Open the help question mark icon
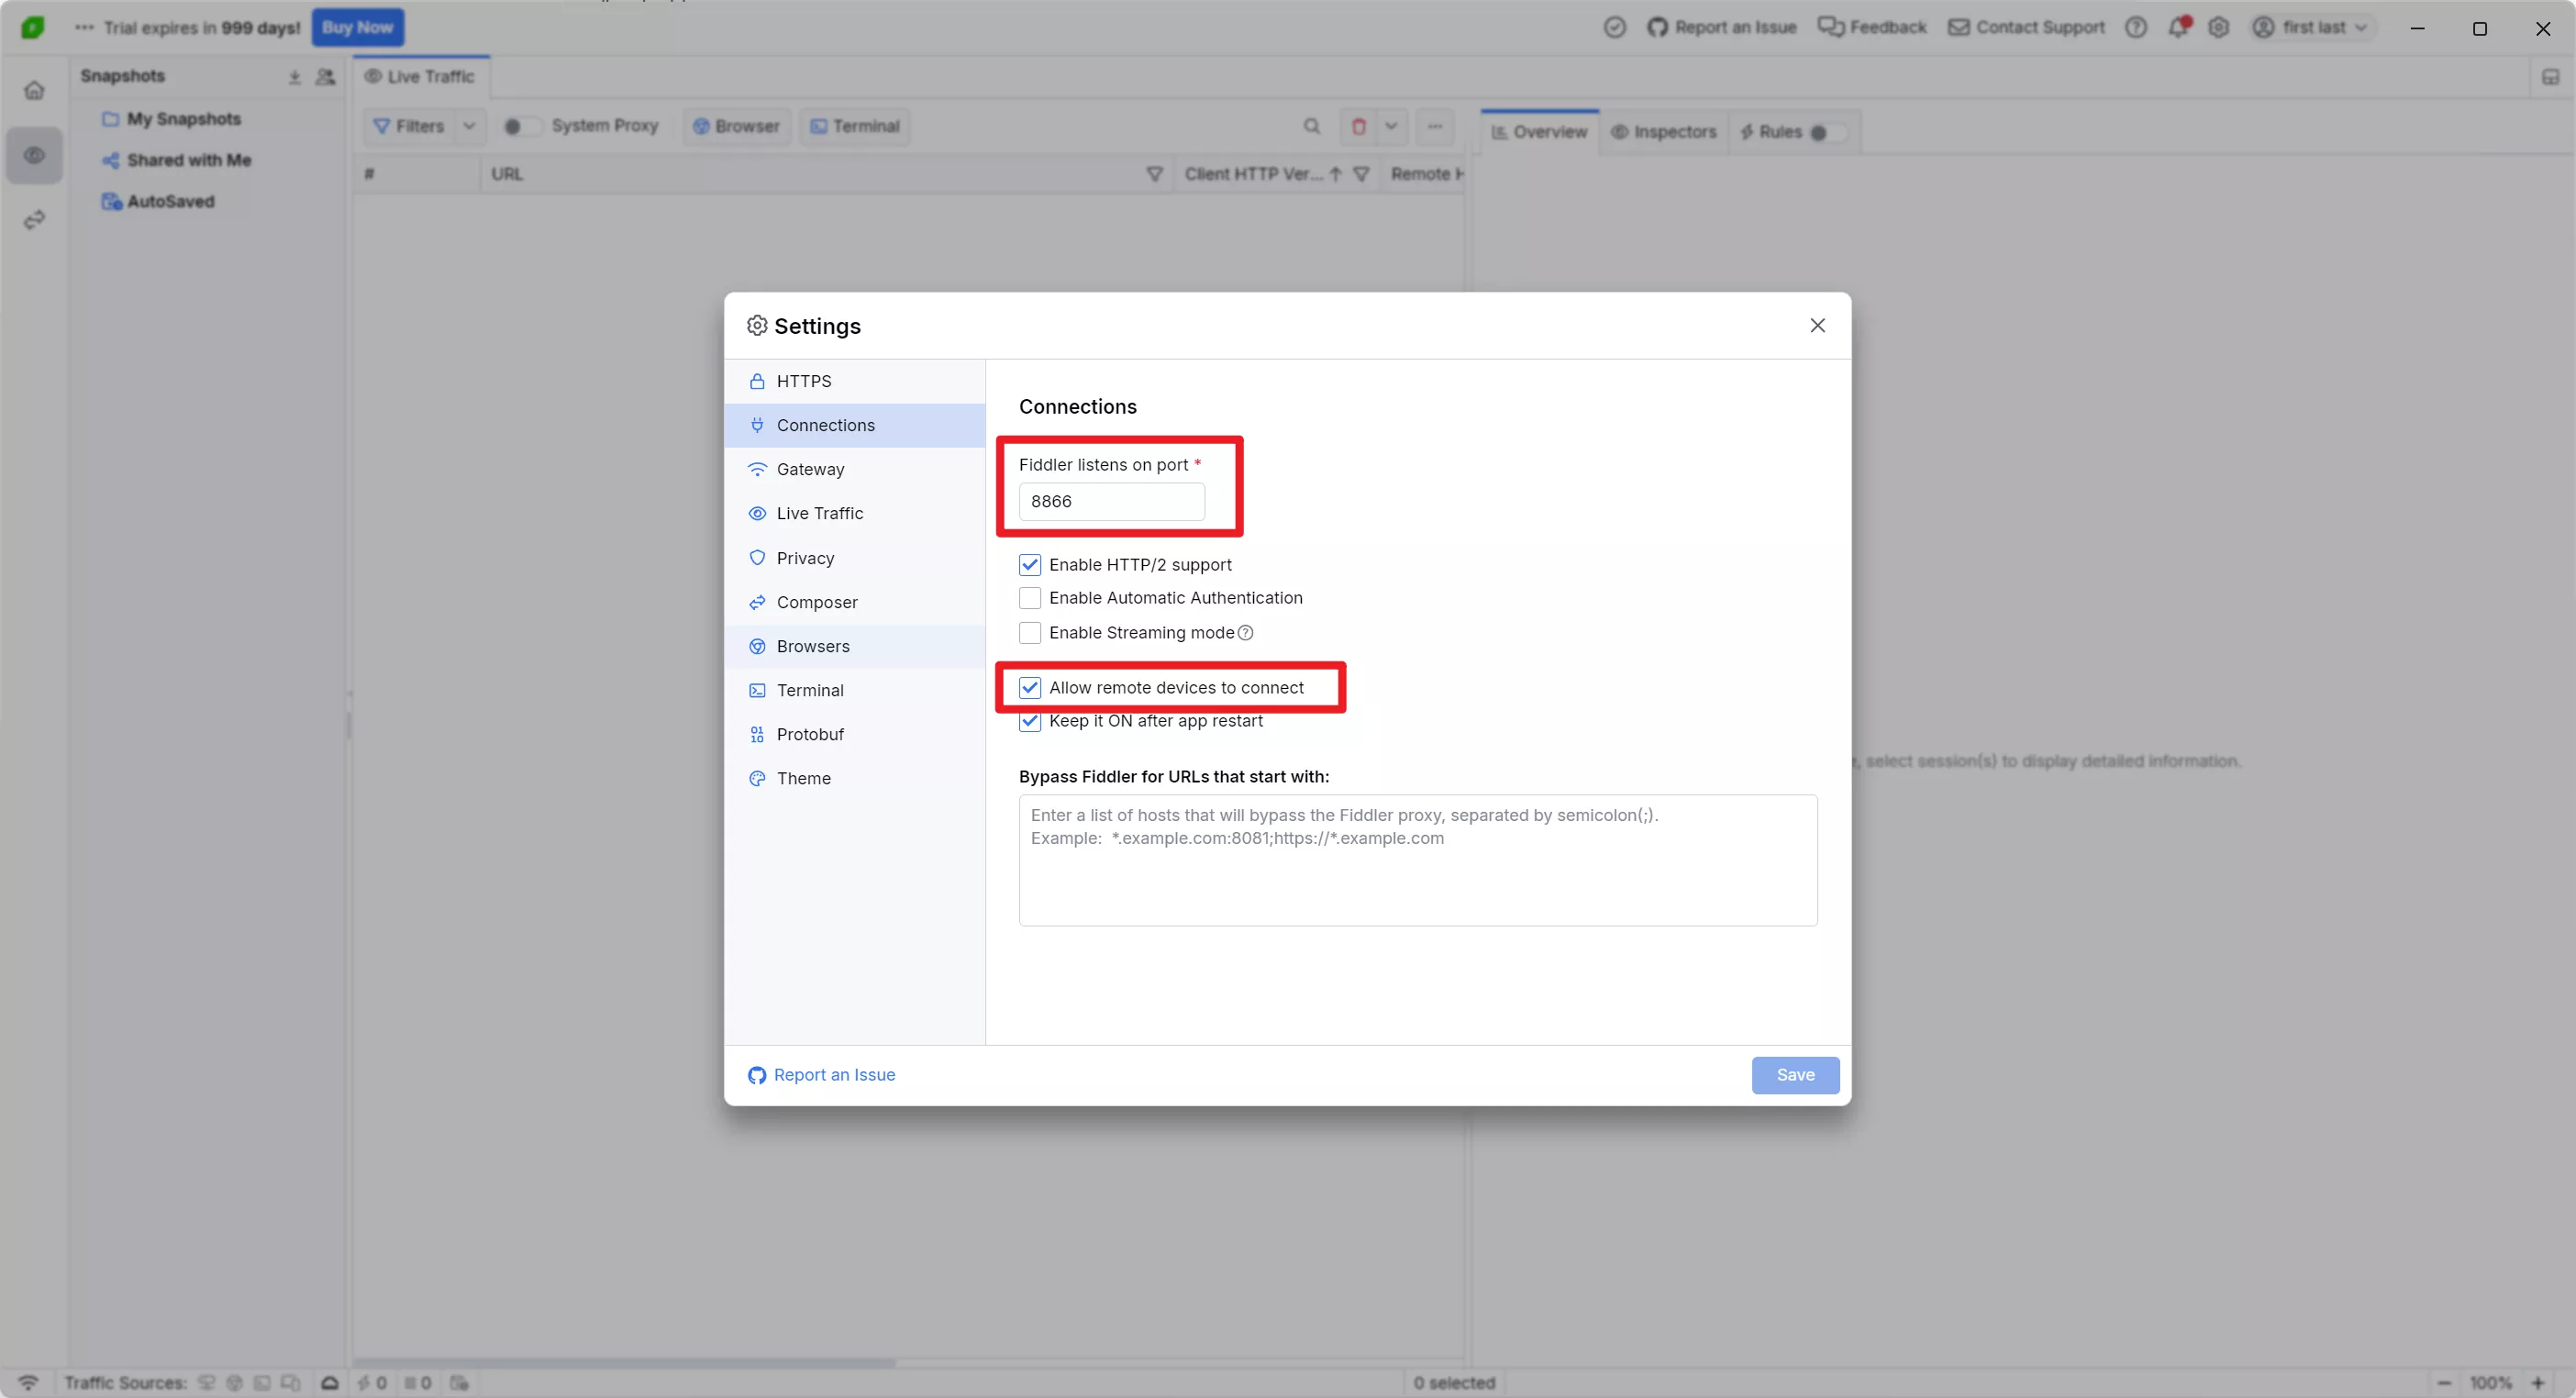The width and height of the screenshot is (2576, 1398). [2135, 27]
